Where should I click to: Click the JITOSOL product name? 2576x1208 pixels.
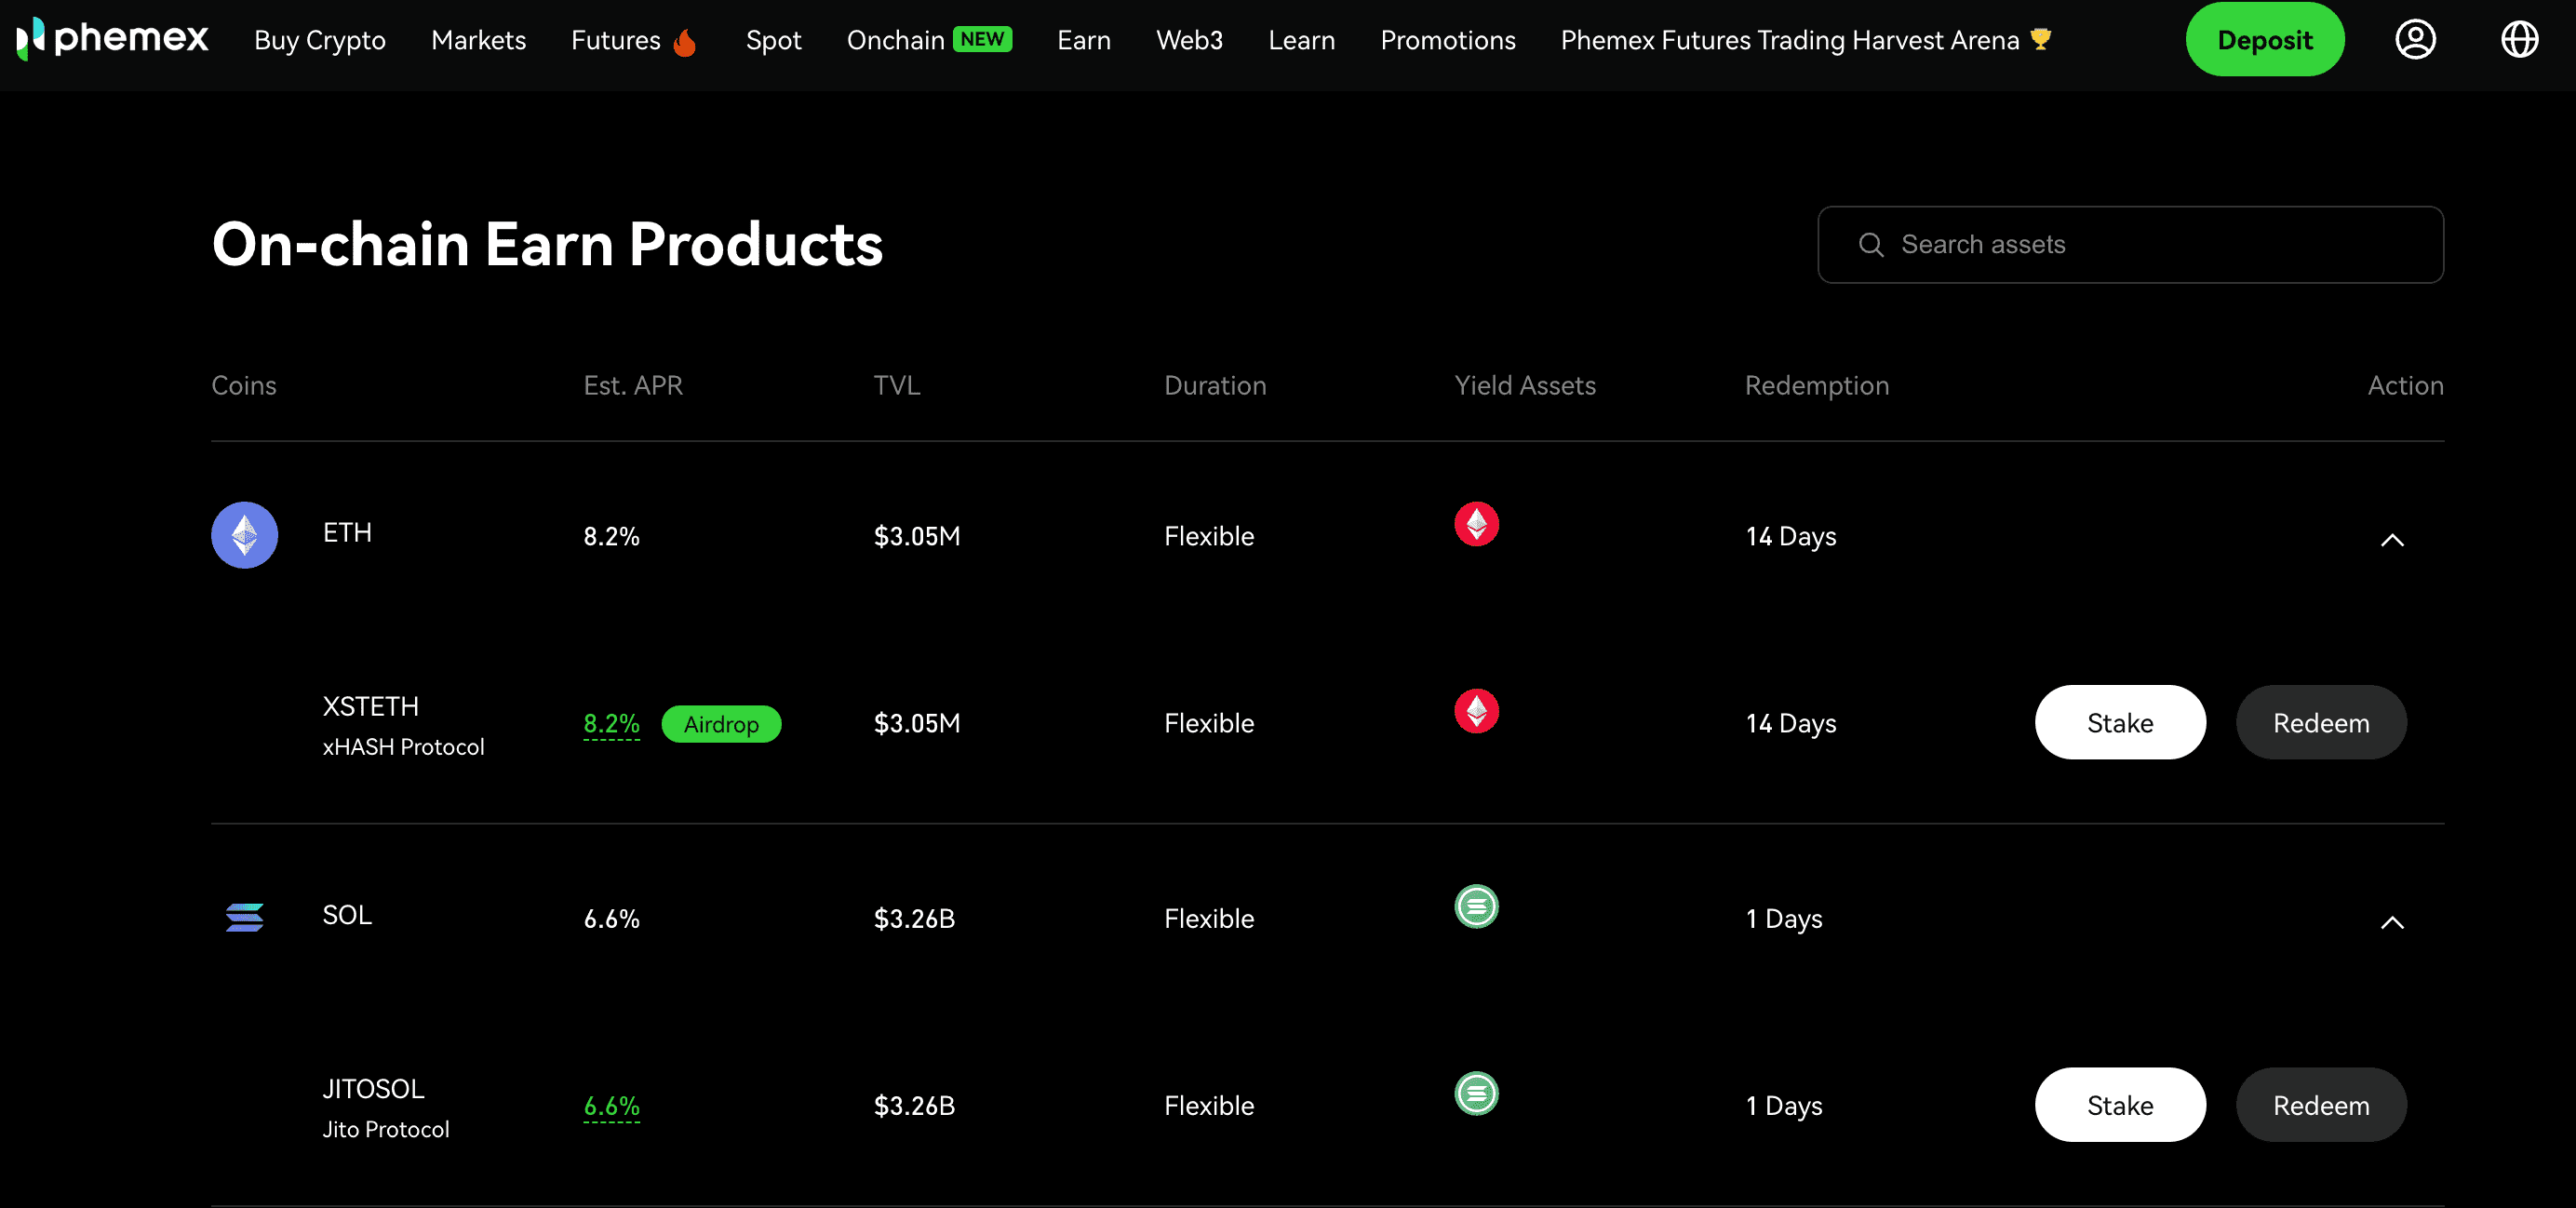(x=373, y=1089)
